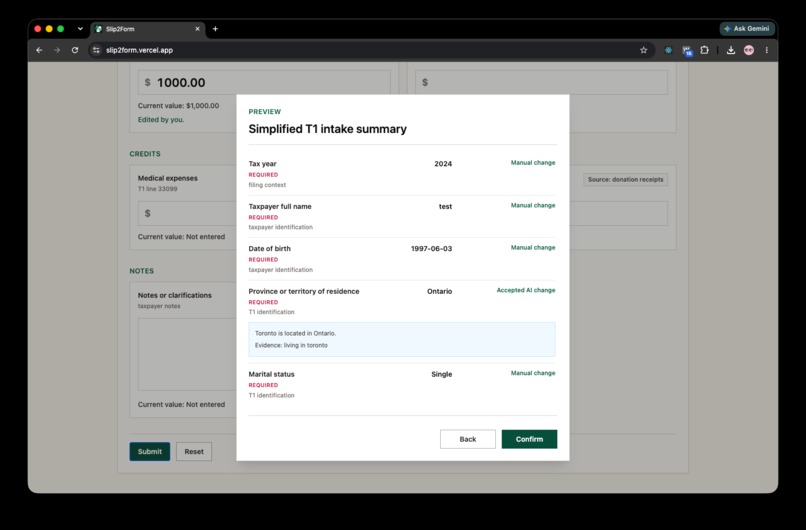
Task: Click the province value Ontario
Action: click(x=439, y=291)
